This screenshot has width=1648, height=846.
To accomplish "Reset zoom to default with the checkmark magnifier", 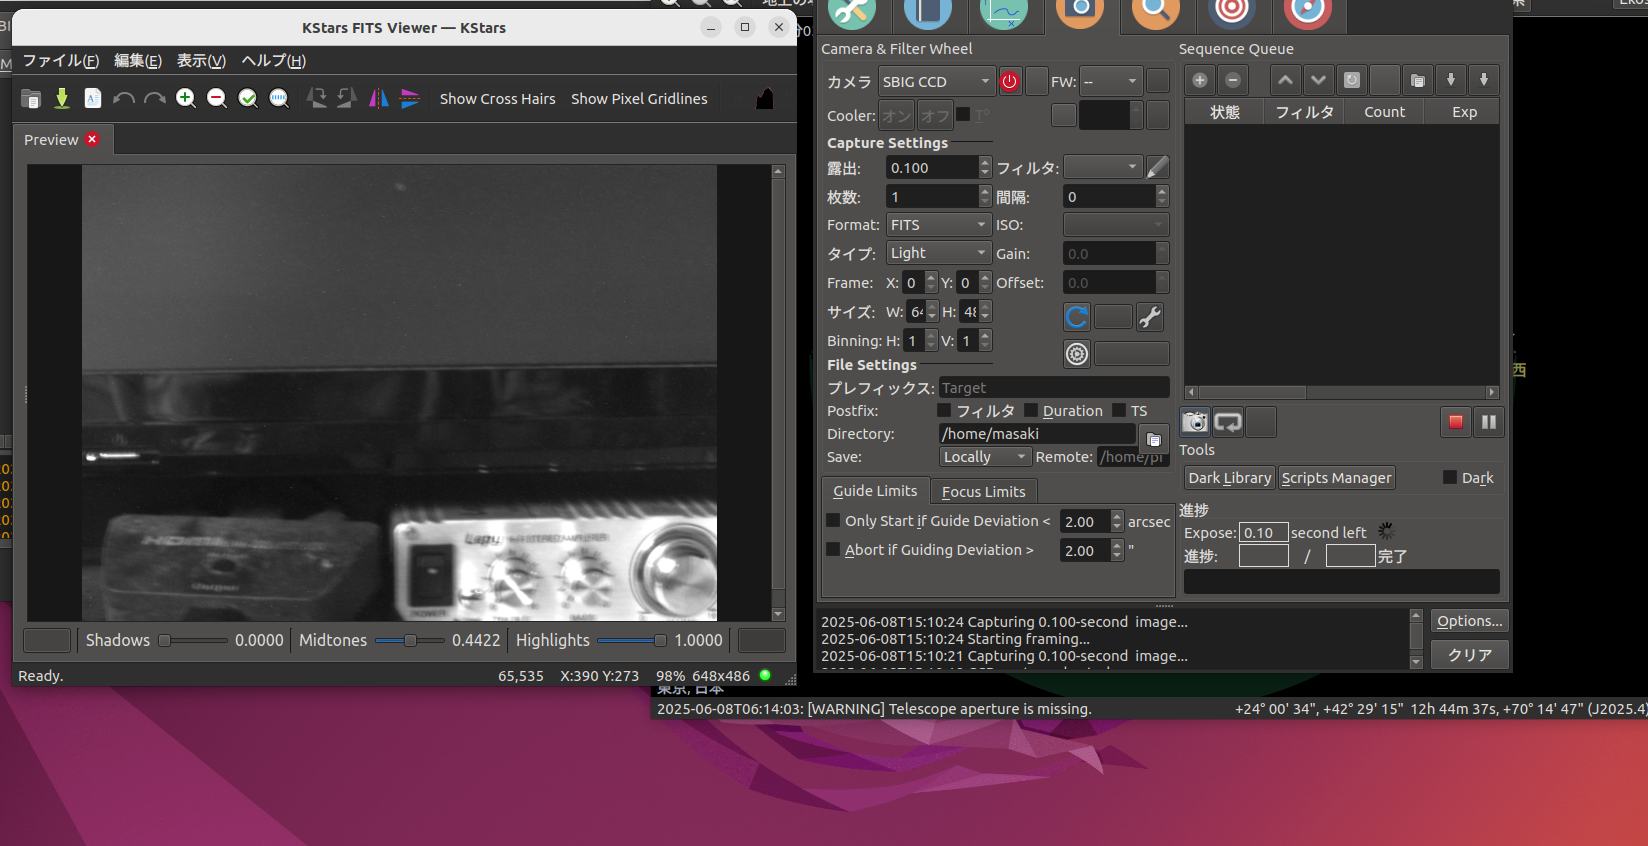I will (x=248, y=98).
